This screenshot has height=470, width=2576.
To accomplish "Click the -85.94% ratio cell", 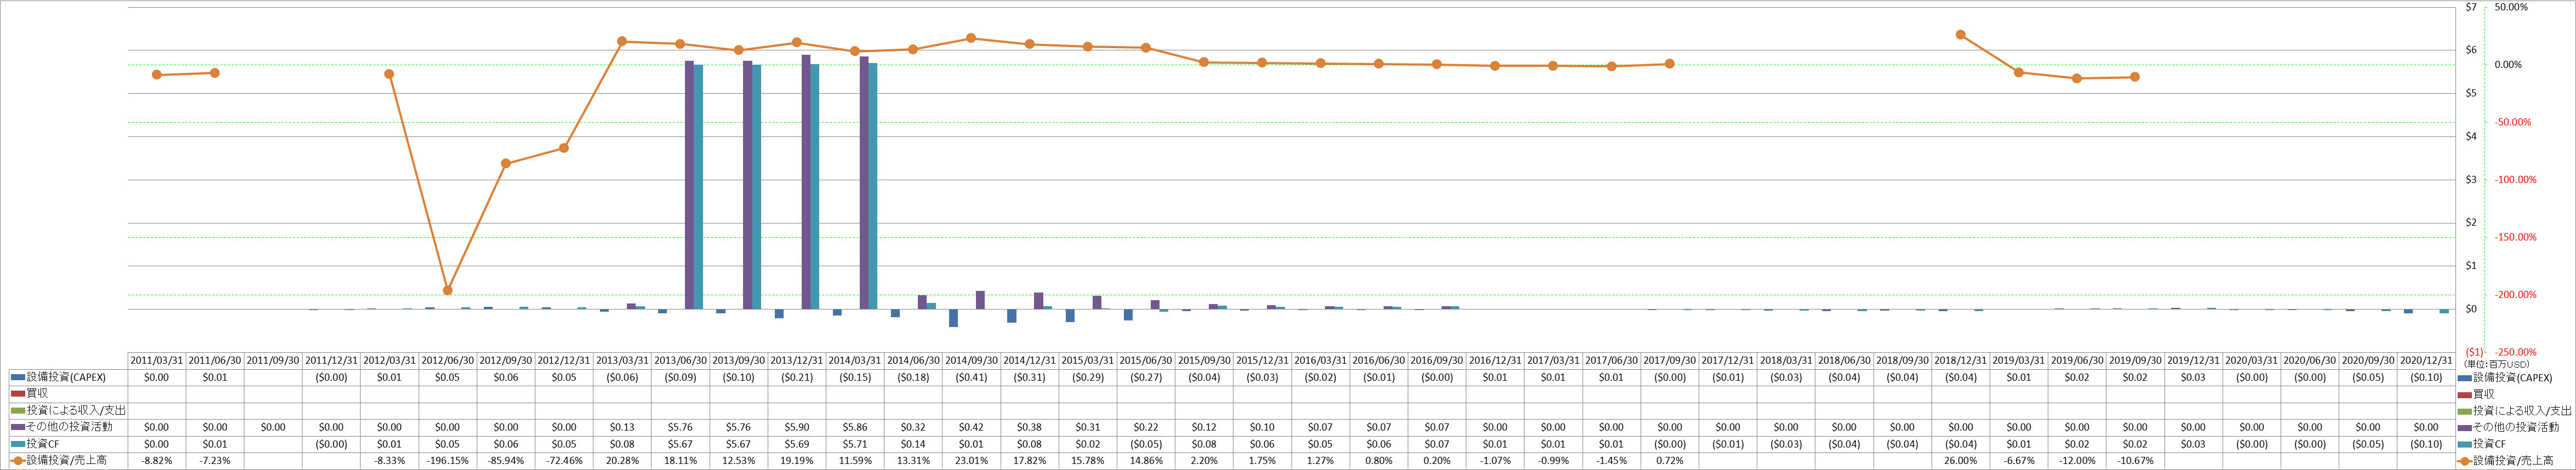I will [x=506, y=461].
